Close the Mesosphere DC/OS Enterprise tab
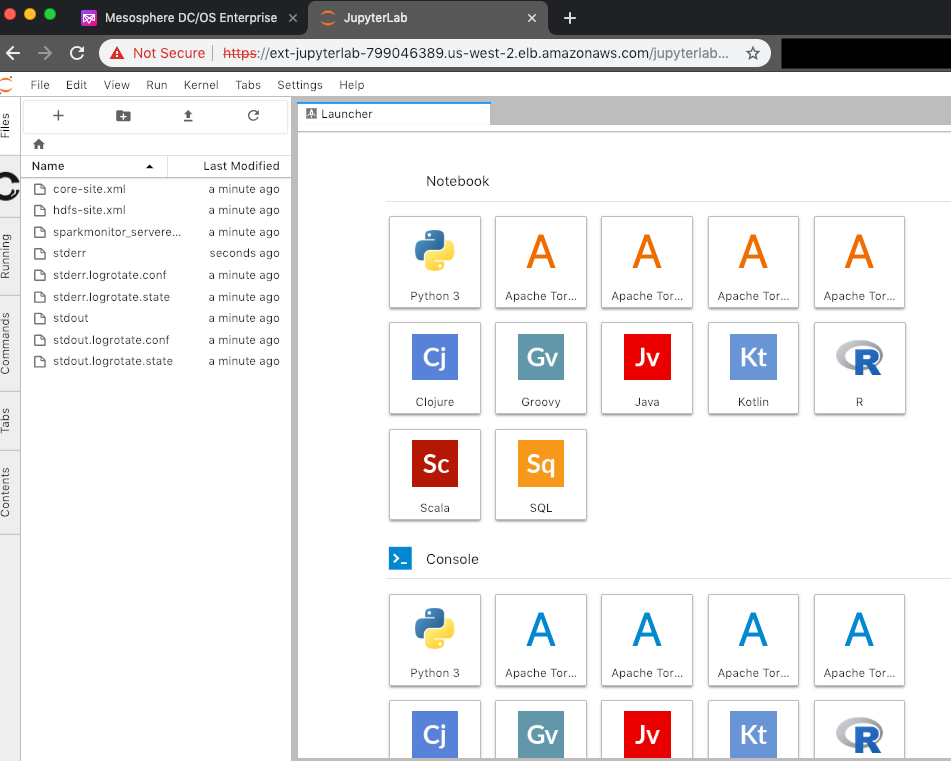Viewport: 951px width, 761px height. point(293,18)
